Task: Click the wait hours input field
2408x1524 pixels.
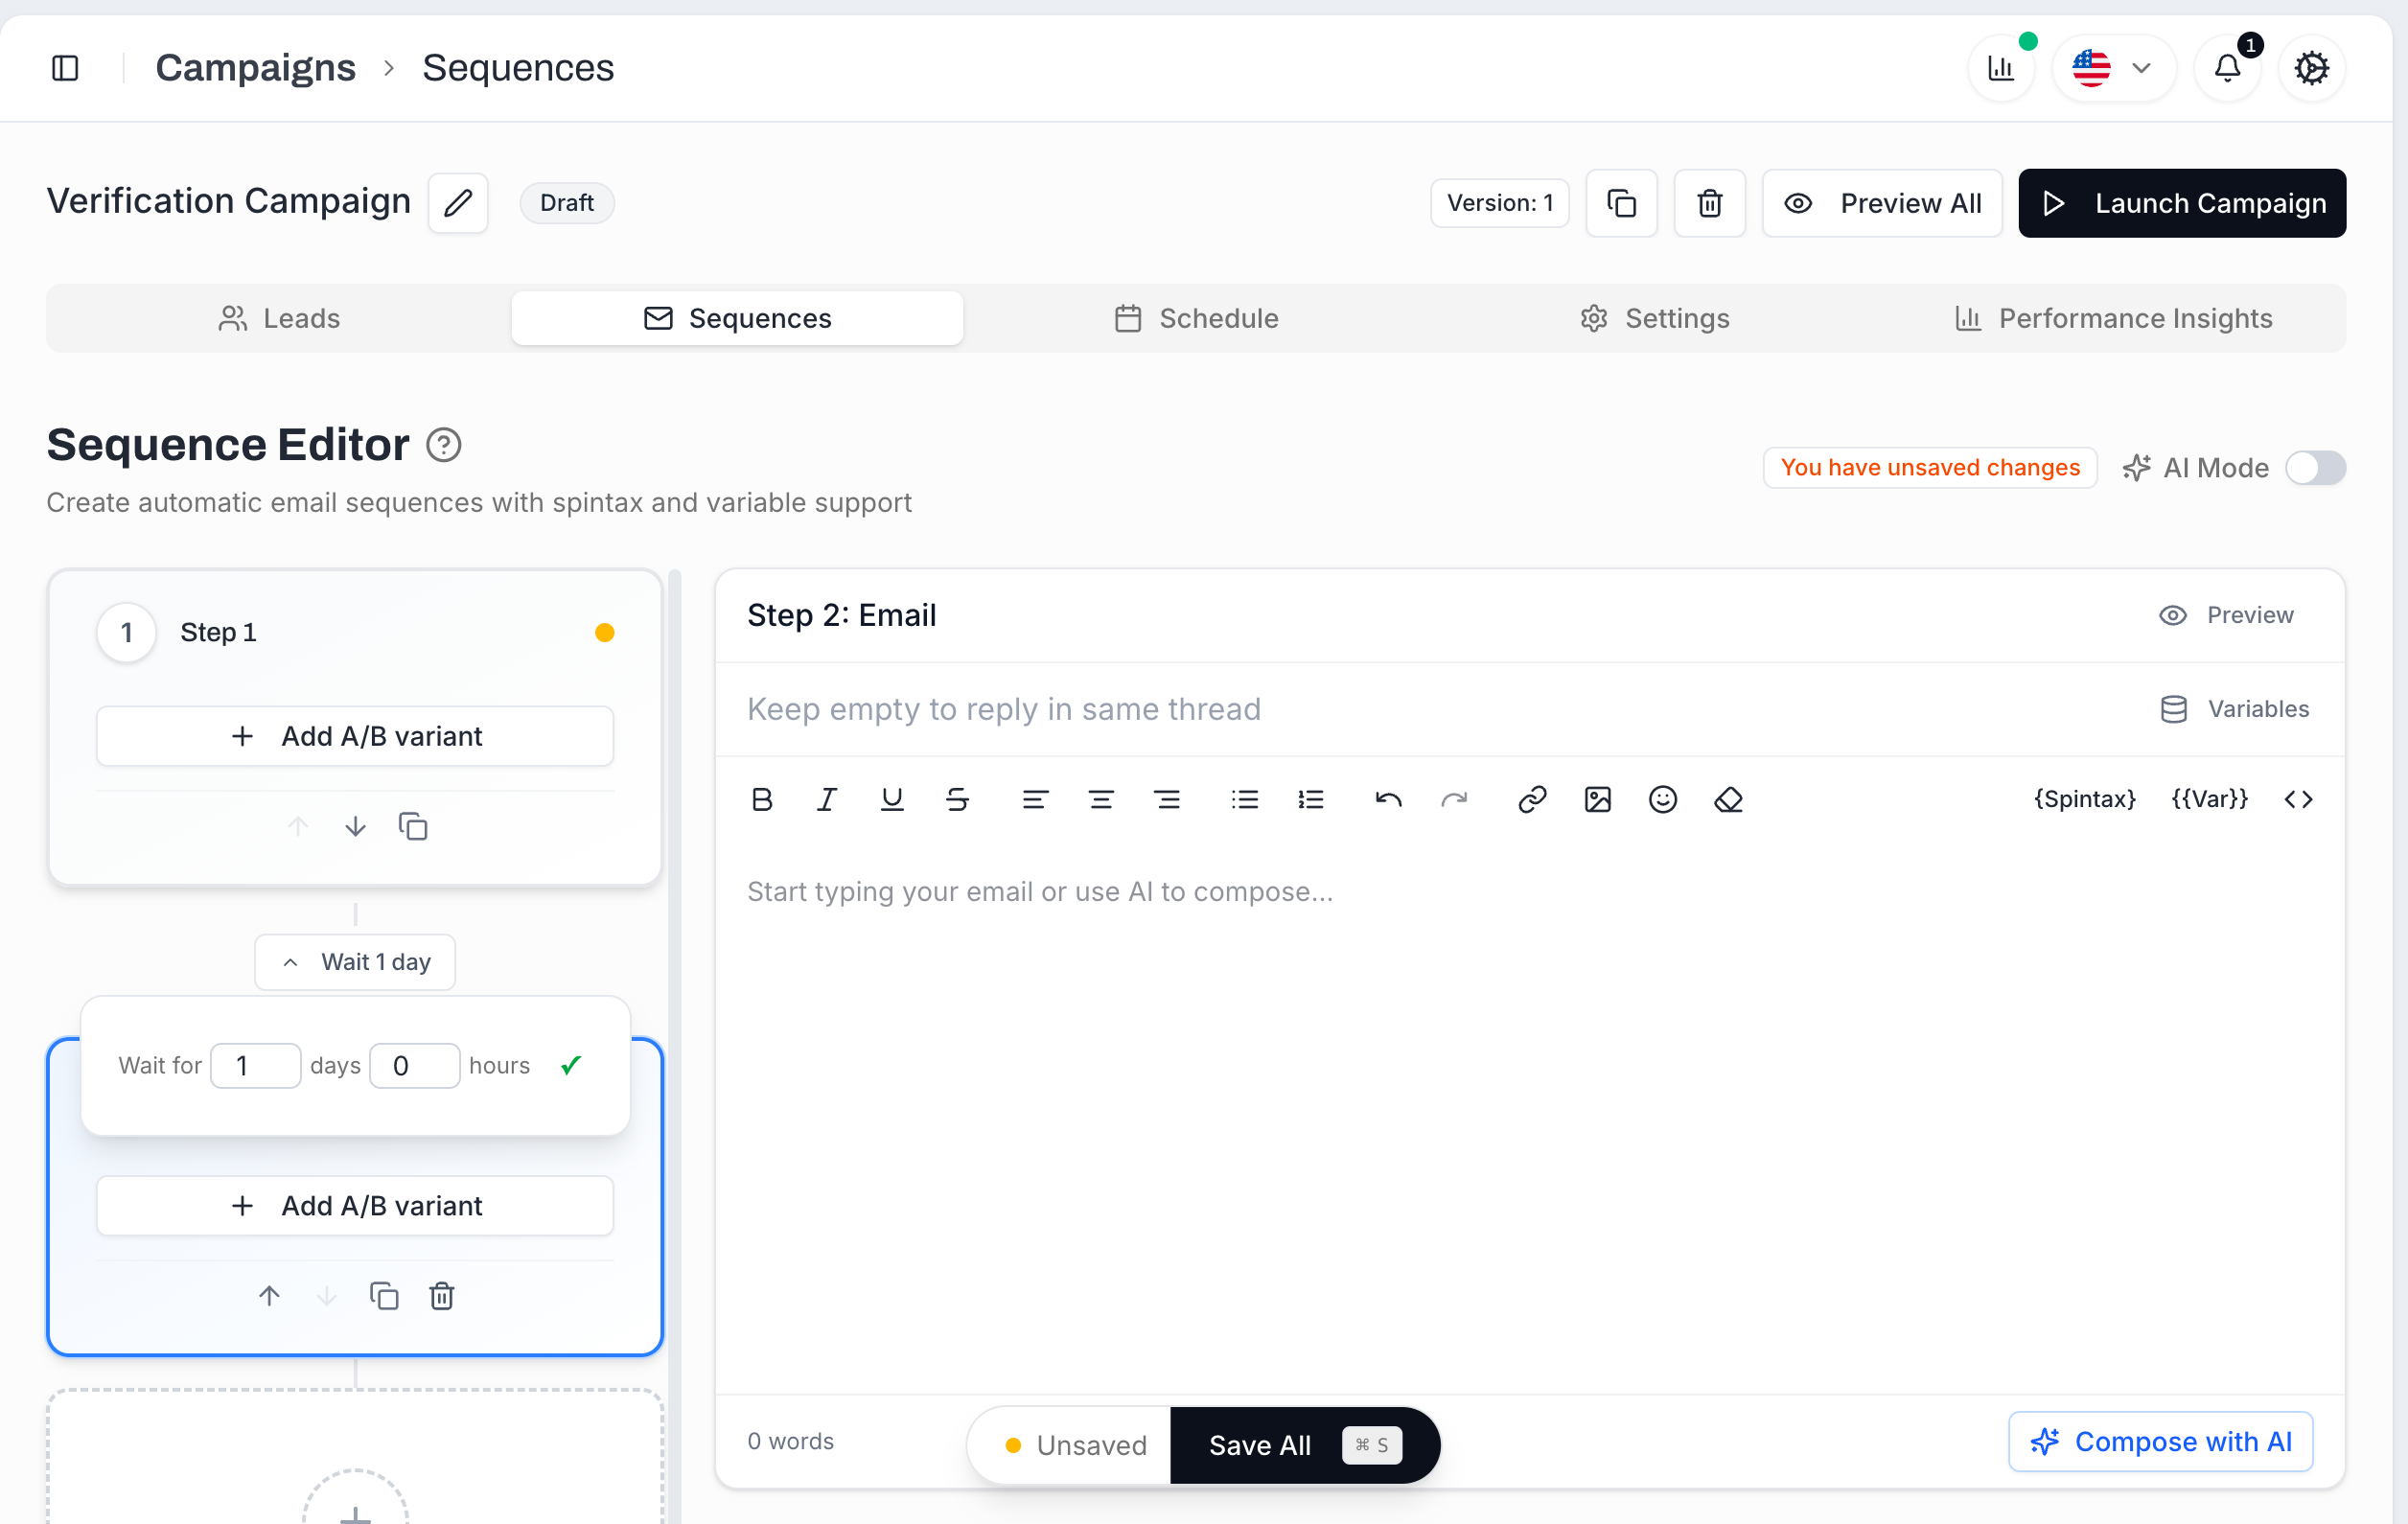Action: click(414, 1066)
